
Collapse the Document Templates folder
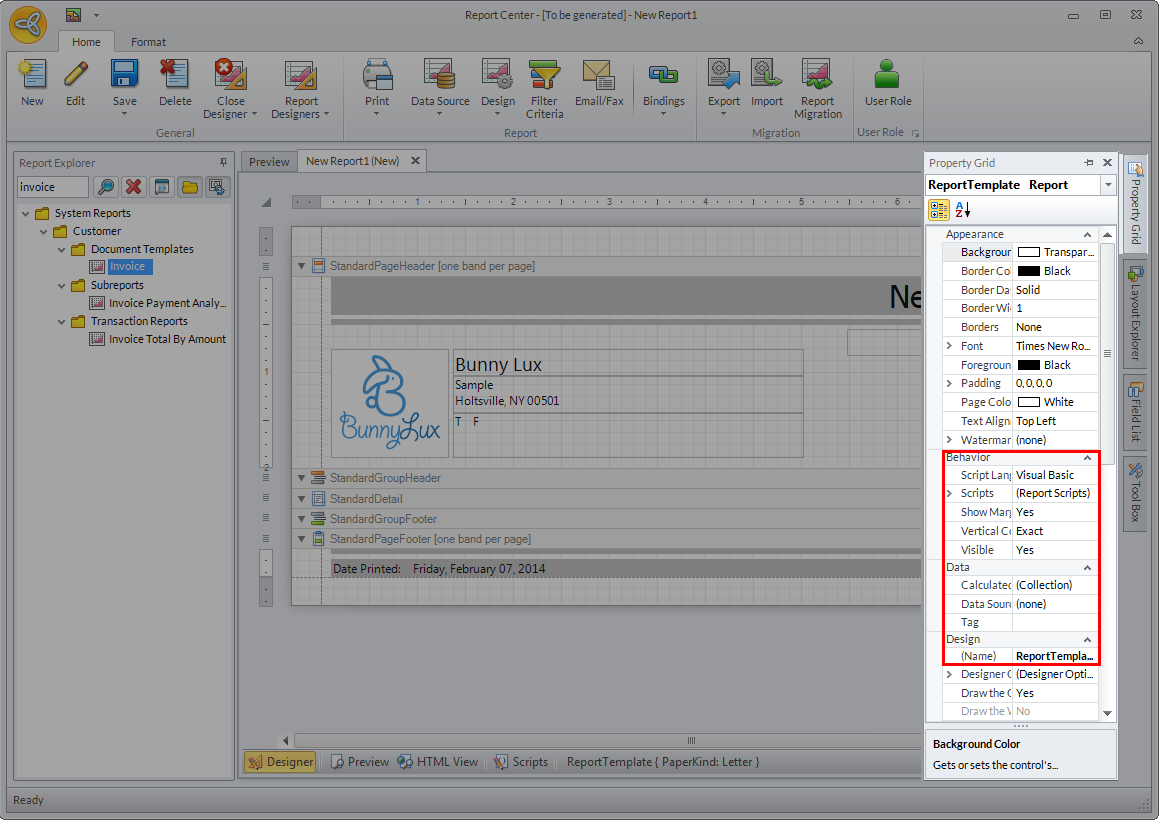pyautogui.click(x=62, y=249)
